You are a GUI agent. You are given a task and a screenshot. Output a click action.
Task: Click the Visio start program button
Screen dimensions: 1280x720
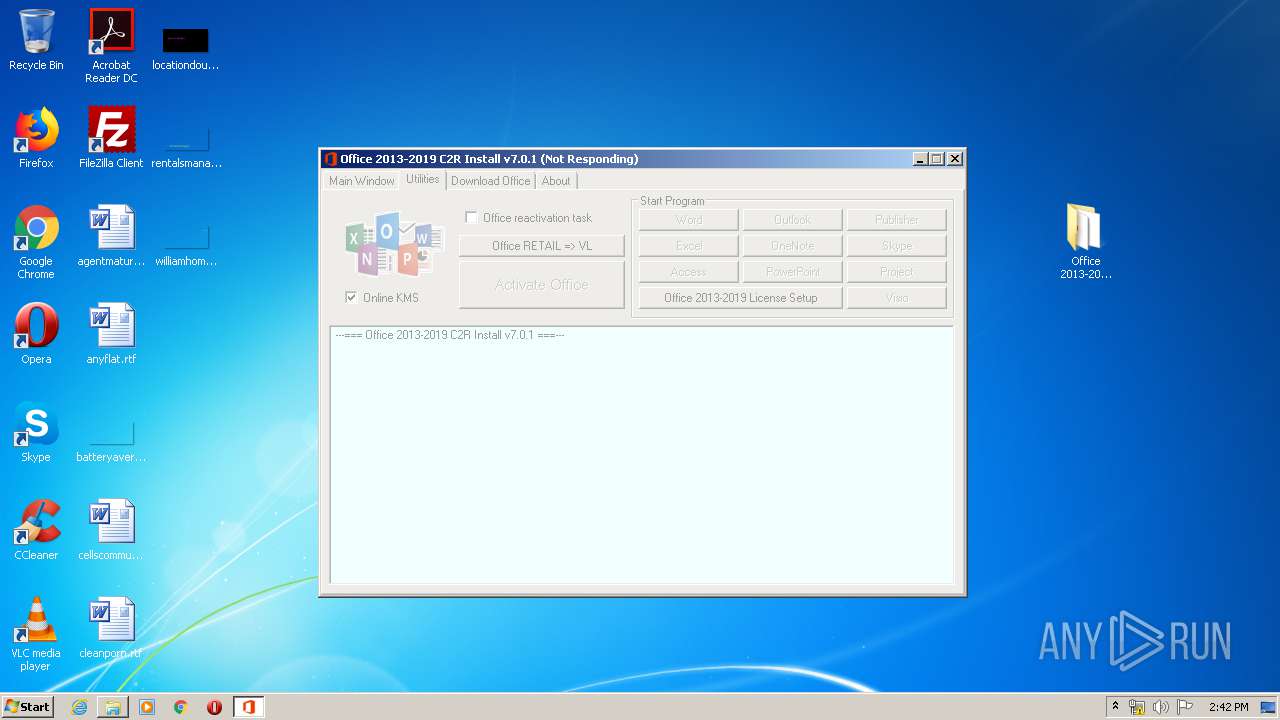[896, 298]
